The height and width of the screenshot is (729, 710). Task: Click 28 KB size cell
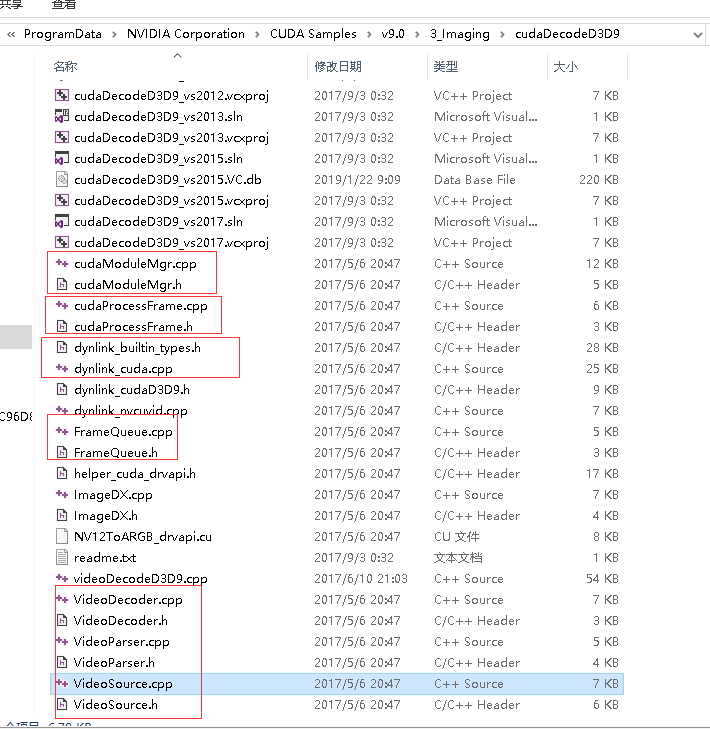click(602, 347)
